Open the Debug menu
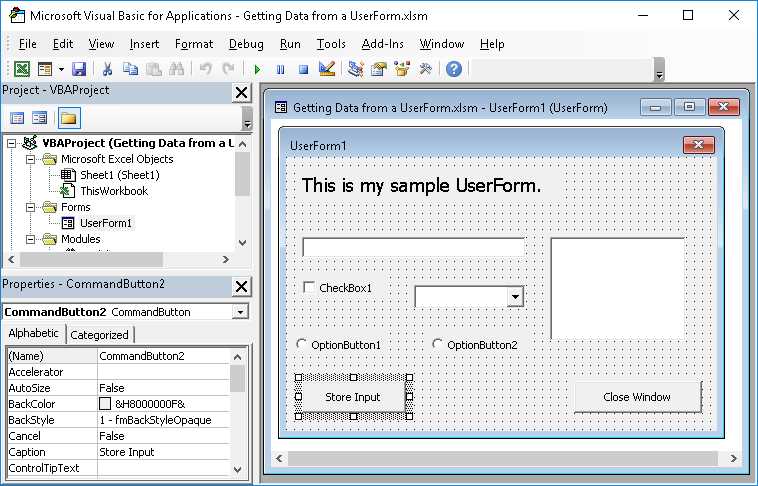Viewport: 758px width, 486px height. (x=246, y=44)
